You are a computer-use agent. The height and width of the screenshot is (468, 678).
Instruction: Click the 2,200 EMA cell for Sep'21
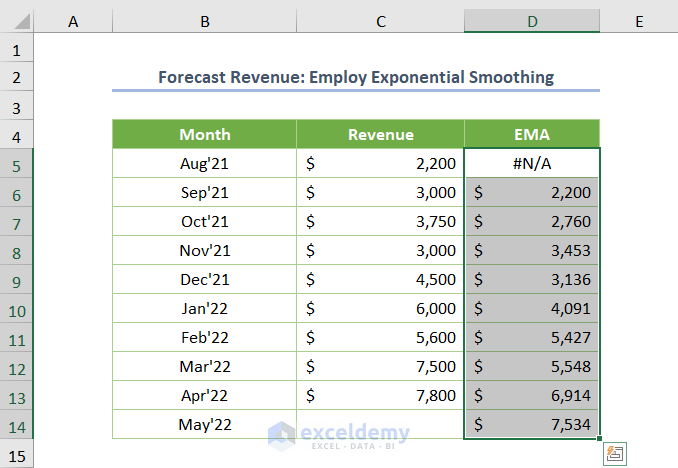[x=532, y=192]
